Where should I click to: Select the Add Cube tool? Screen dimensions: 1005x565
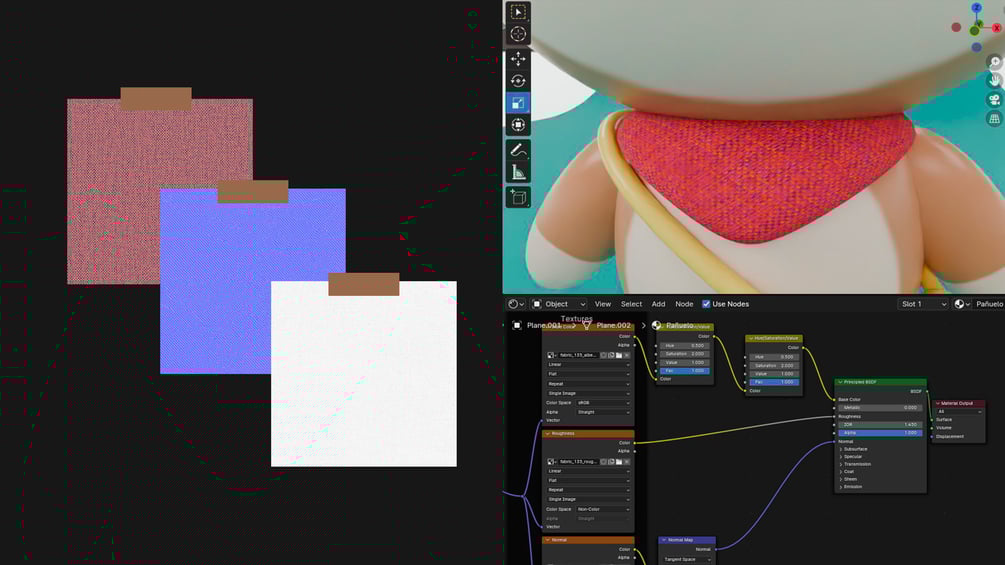coord(518,197)
